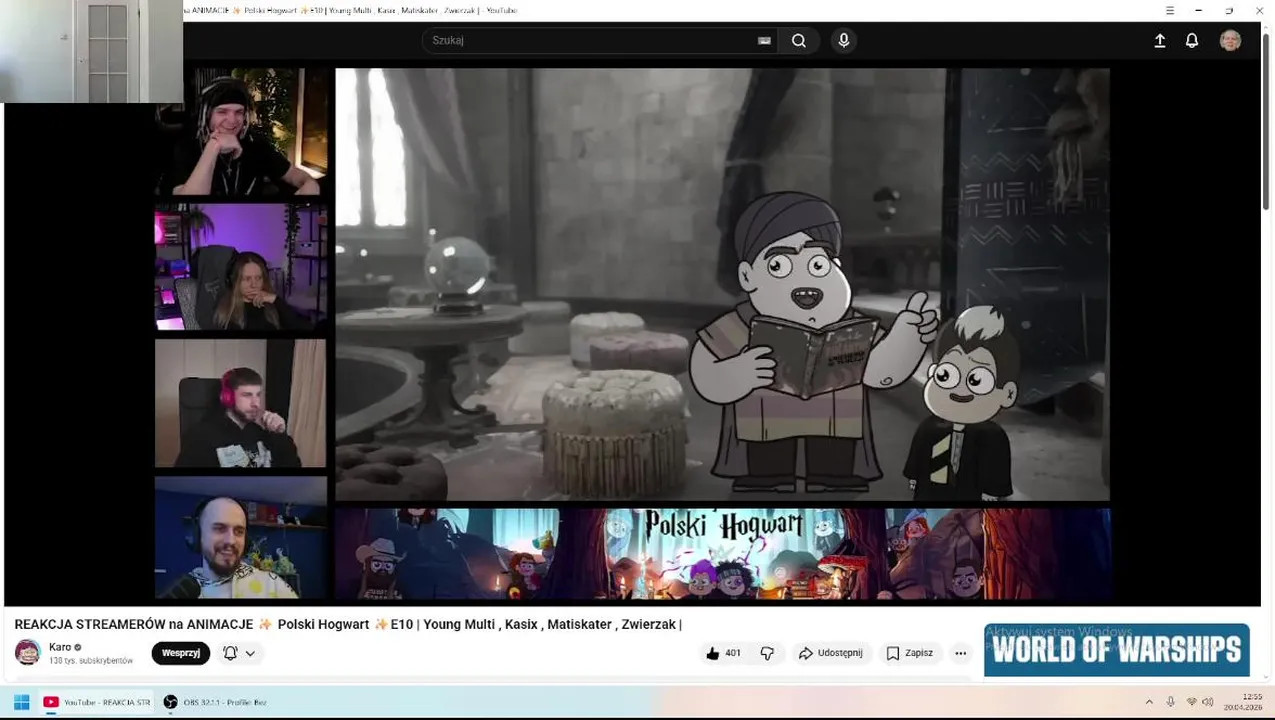Save video with Zapisz button
Screen dimensions: 1275x720
(x=909, y=653)
